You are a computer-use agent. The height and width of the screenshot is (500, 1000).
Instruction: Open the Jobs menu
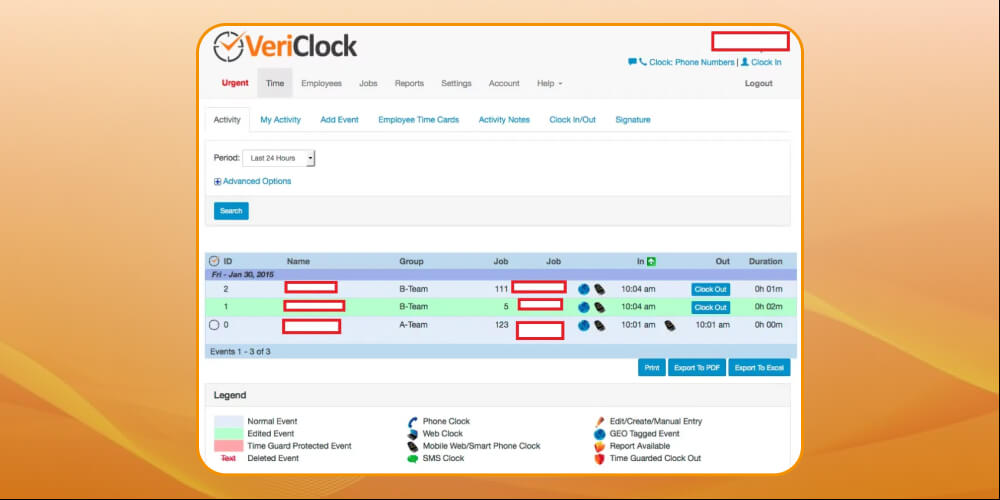pos(368,84)
